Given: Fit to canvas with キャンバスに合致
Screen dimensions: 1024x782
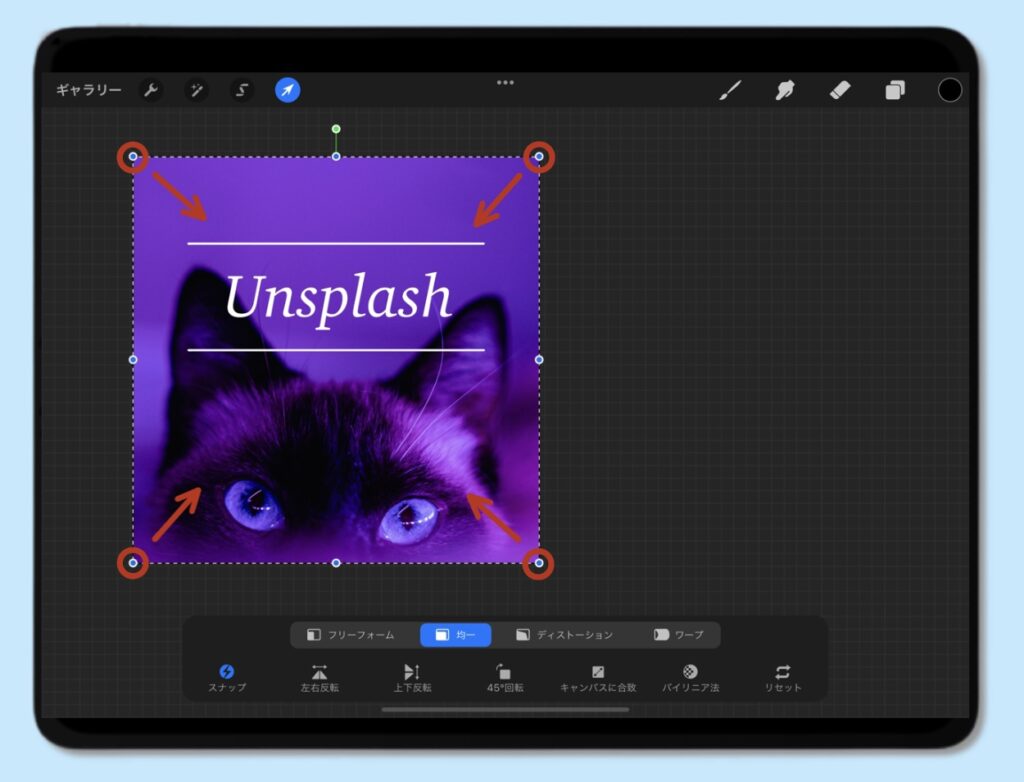Looking at the screenshot, I should click(x=598, y=678).
